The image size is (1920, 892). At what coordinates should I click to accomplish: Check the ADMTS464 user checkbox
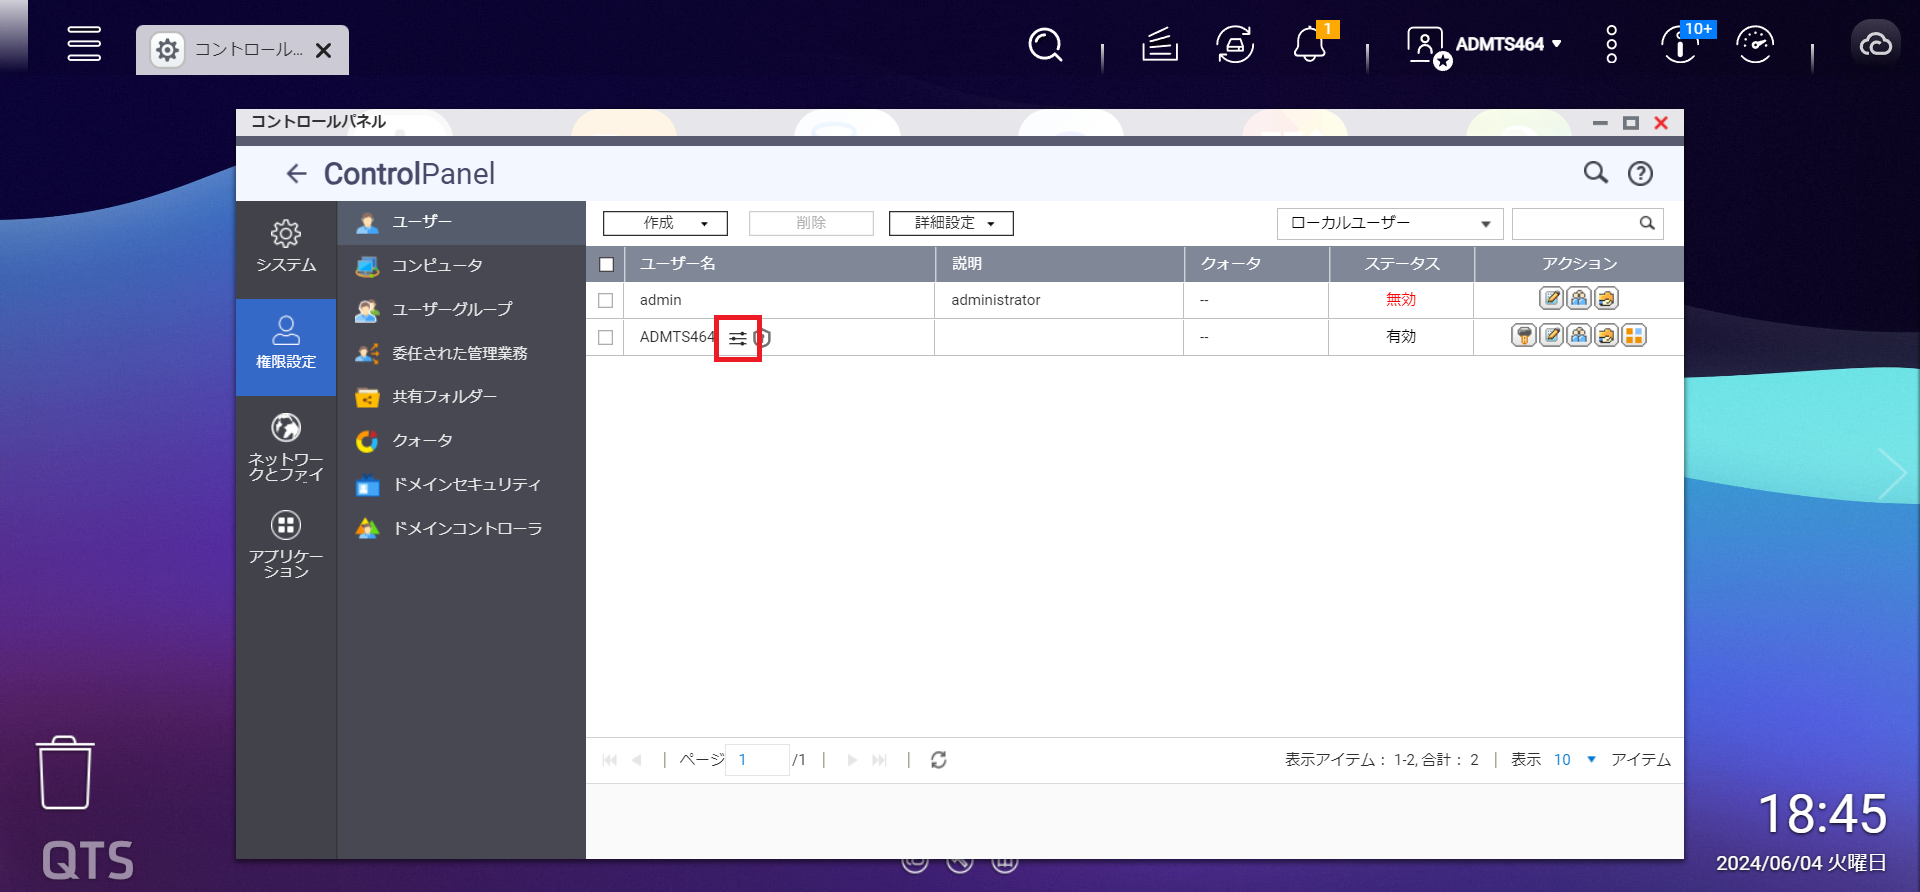[x=605, y=338]
